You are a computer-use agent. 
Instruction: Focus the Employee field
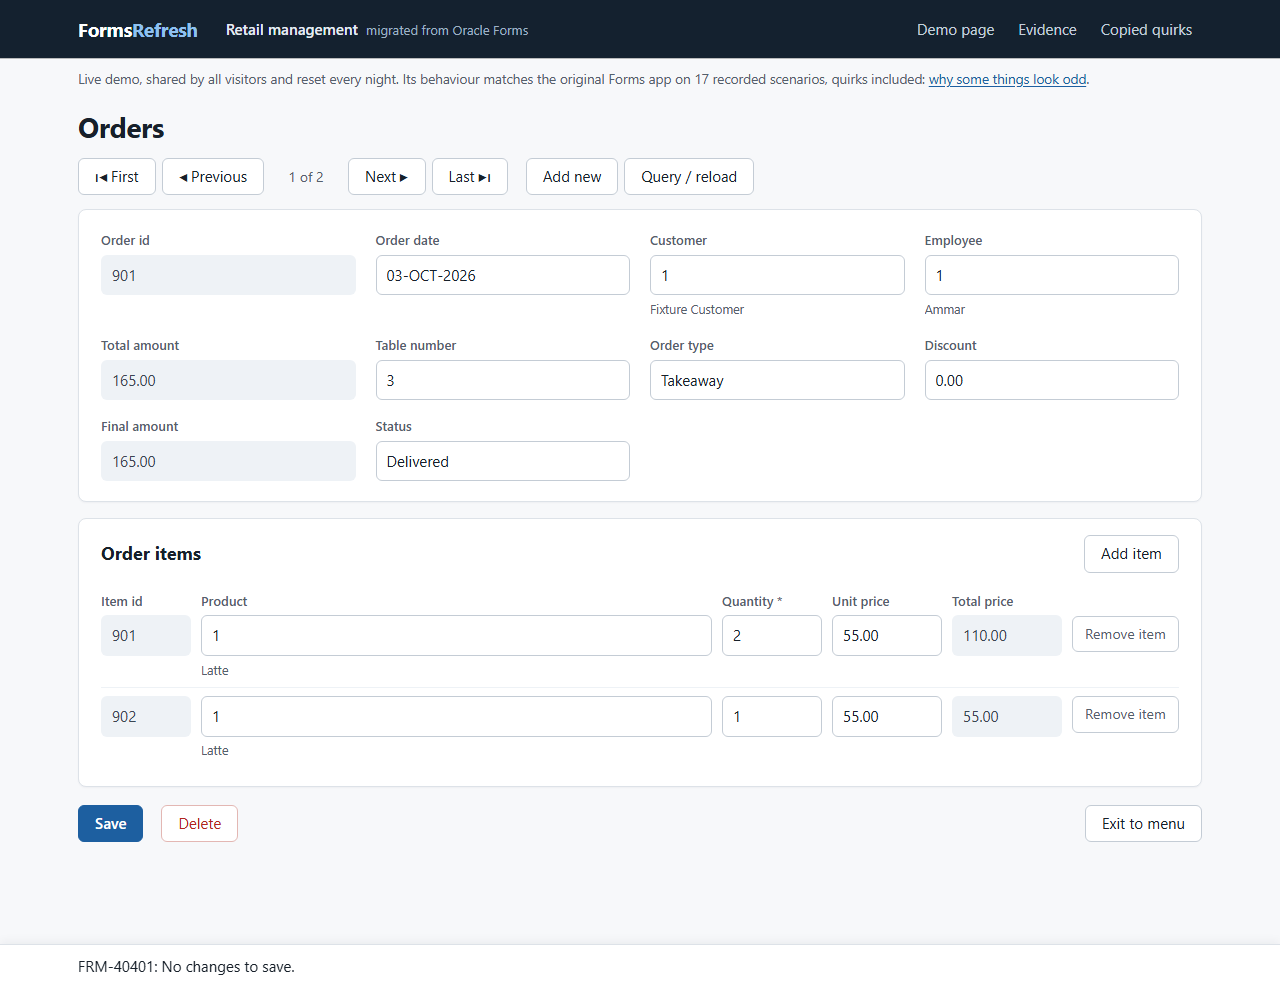tap(1052, 275)
